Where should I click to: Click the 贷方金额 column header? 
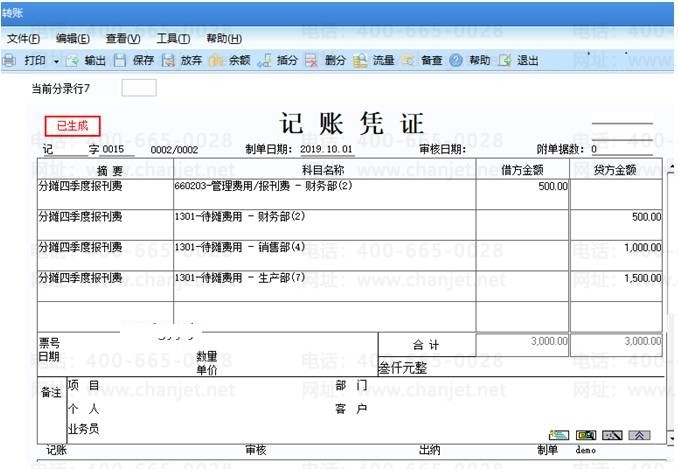[x=614, y=170]
